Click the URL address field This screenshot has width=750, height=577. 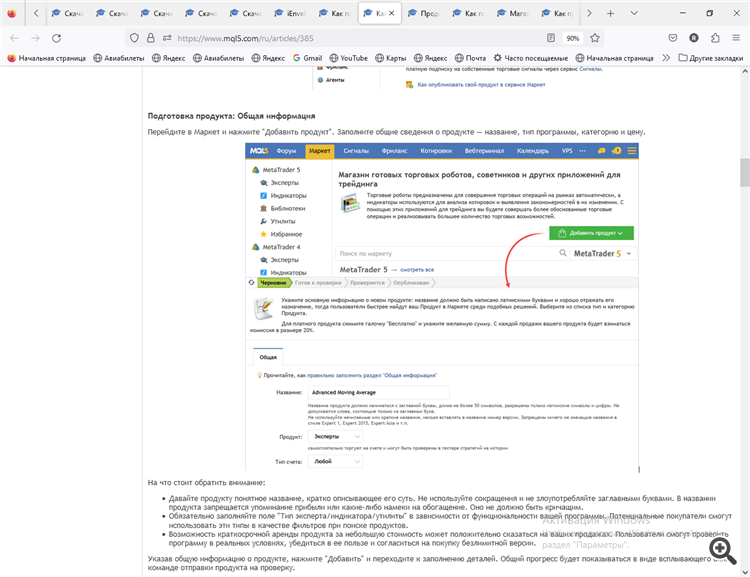[350, 38]
